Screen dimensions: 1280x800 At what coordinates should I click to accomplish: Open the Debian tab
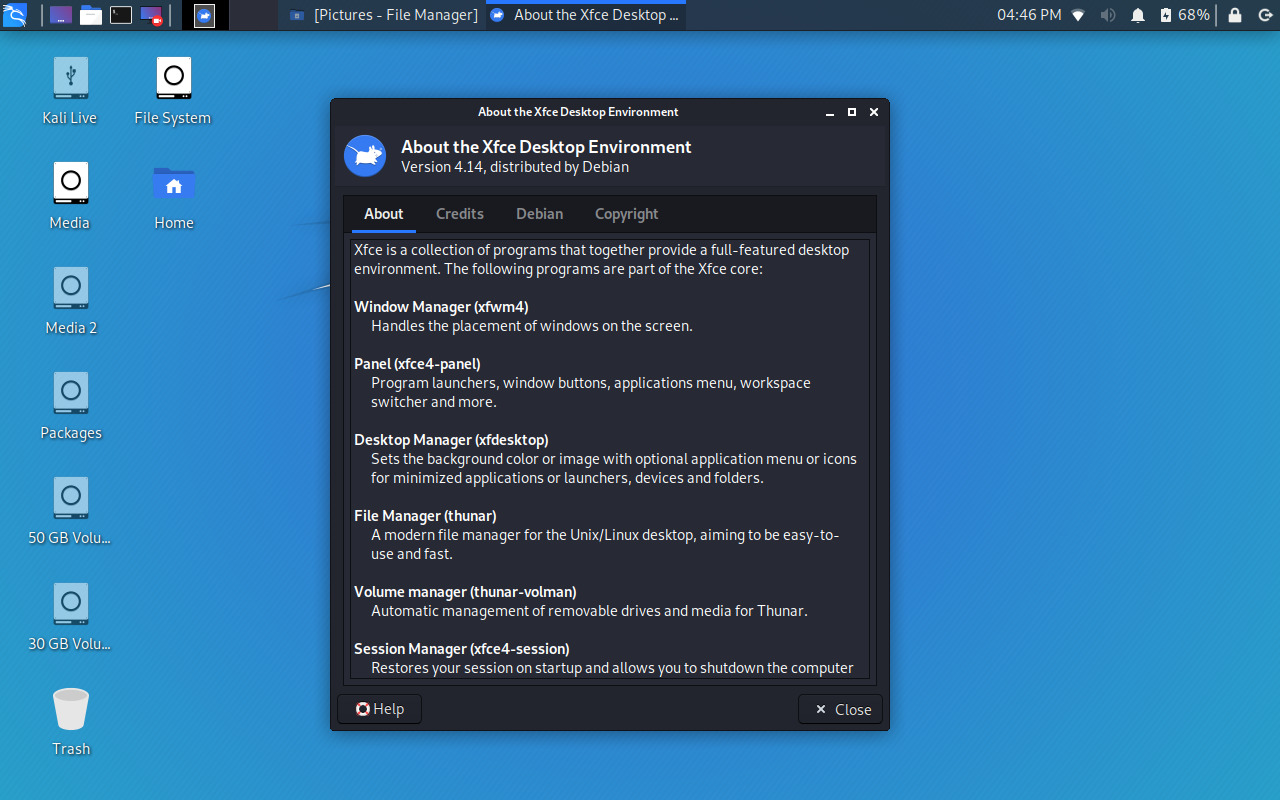pos(539,213)
